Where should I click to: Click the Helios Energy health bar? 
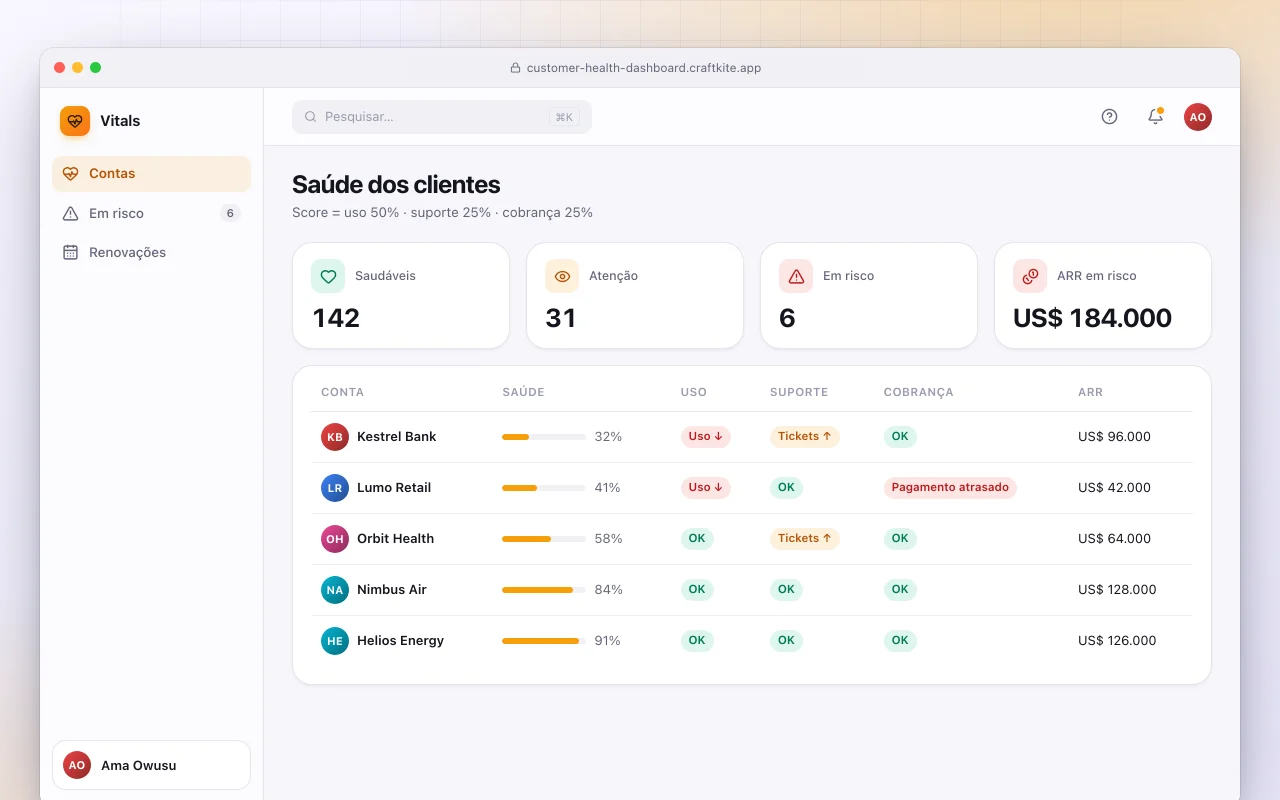544,641
